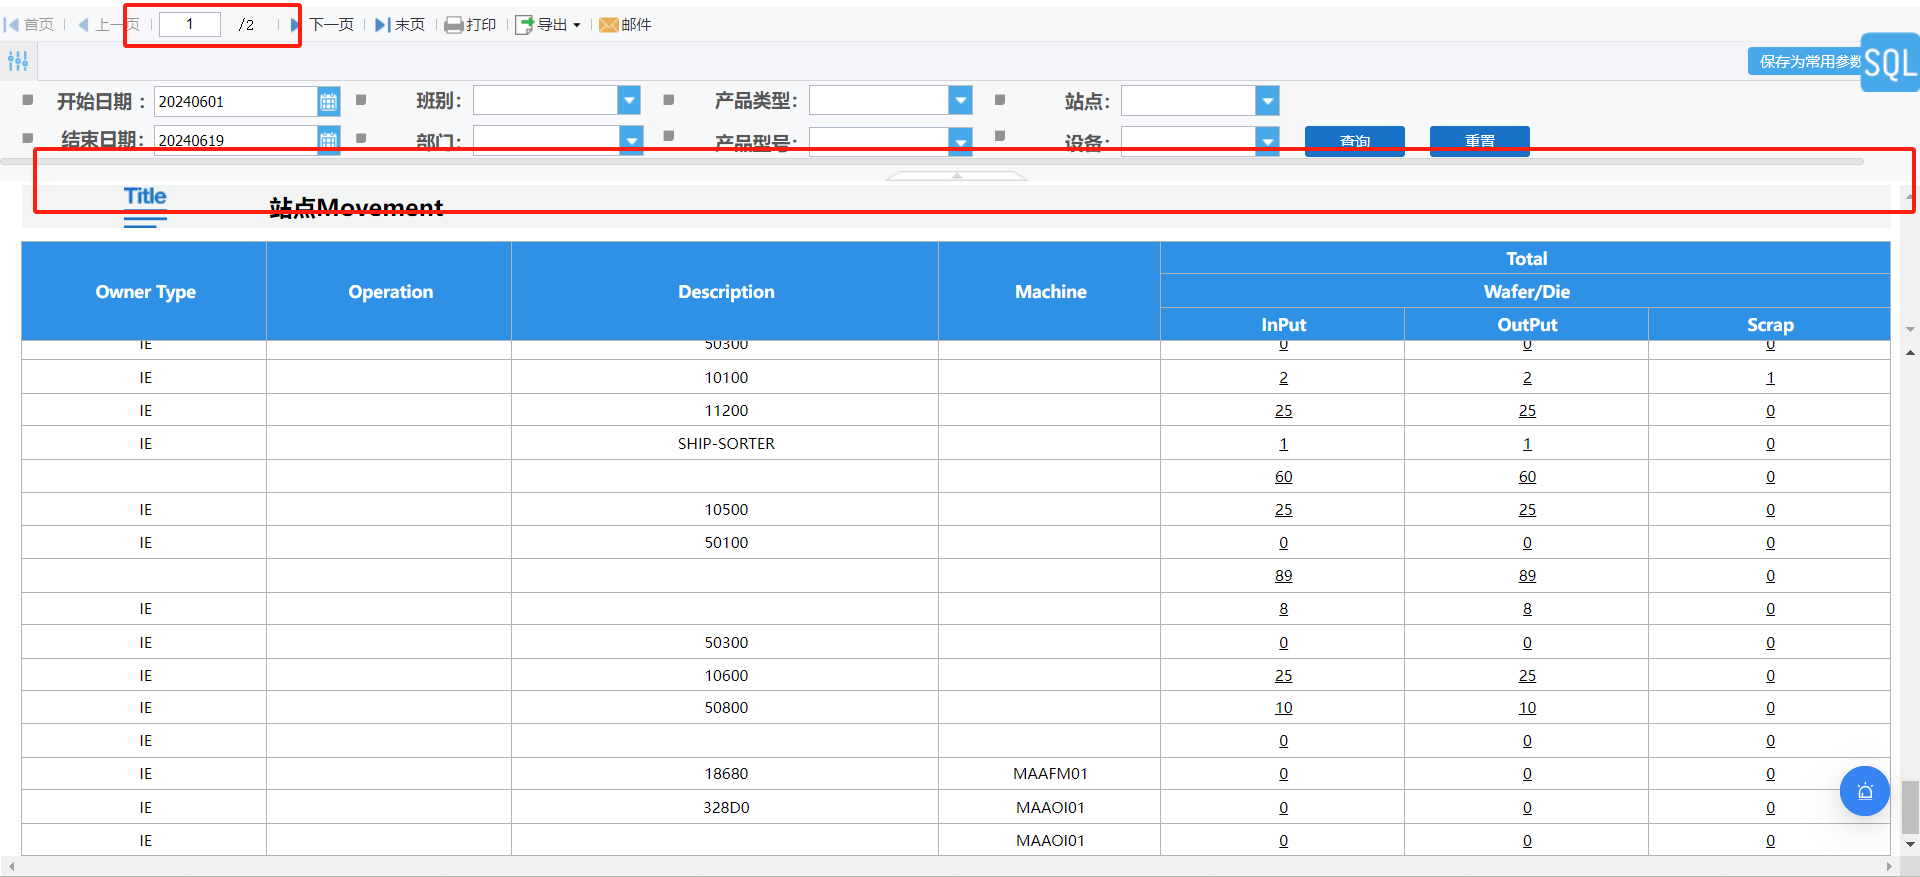Click the vertical scrollbar down arrow

[1910, 845]
